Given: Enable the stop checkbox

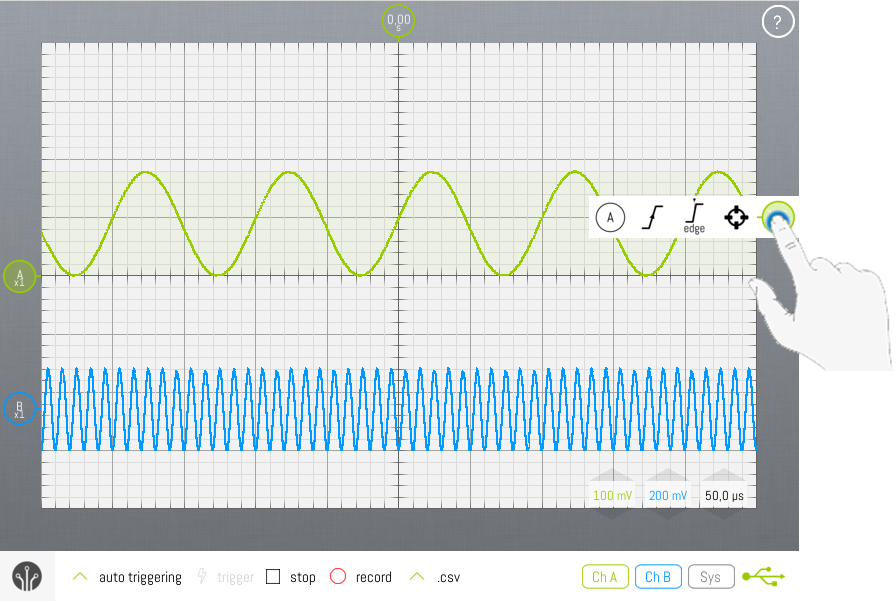Looking at the screenshot, I should pyautogui.click(x=273, y=577).
